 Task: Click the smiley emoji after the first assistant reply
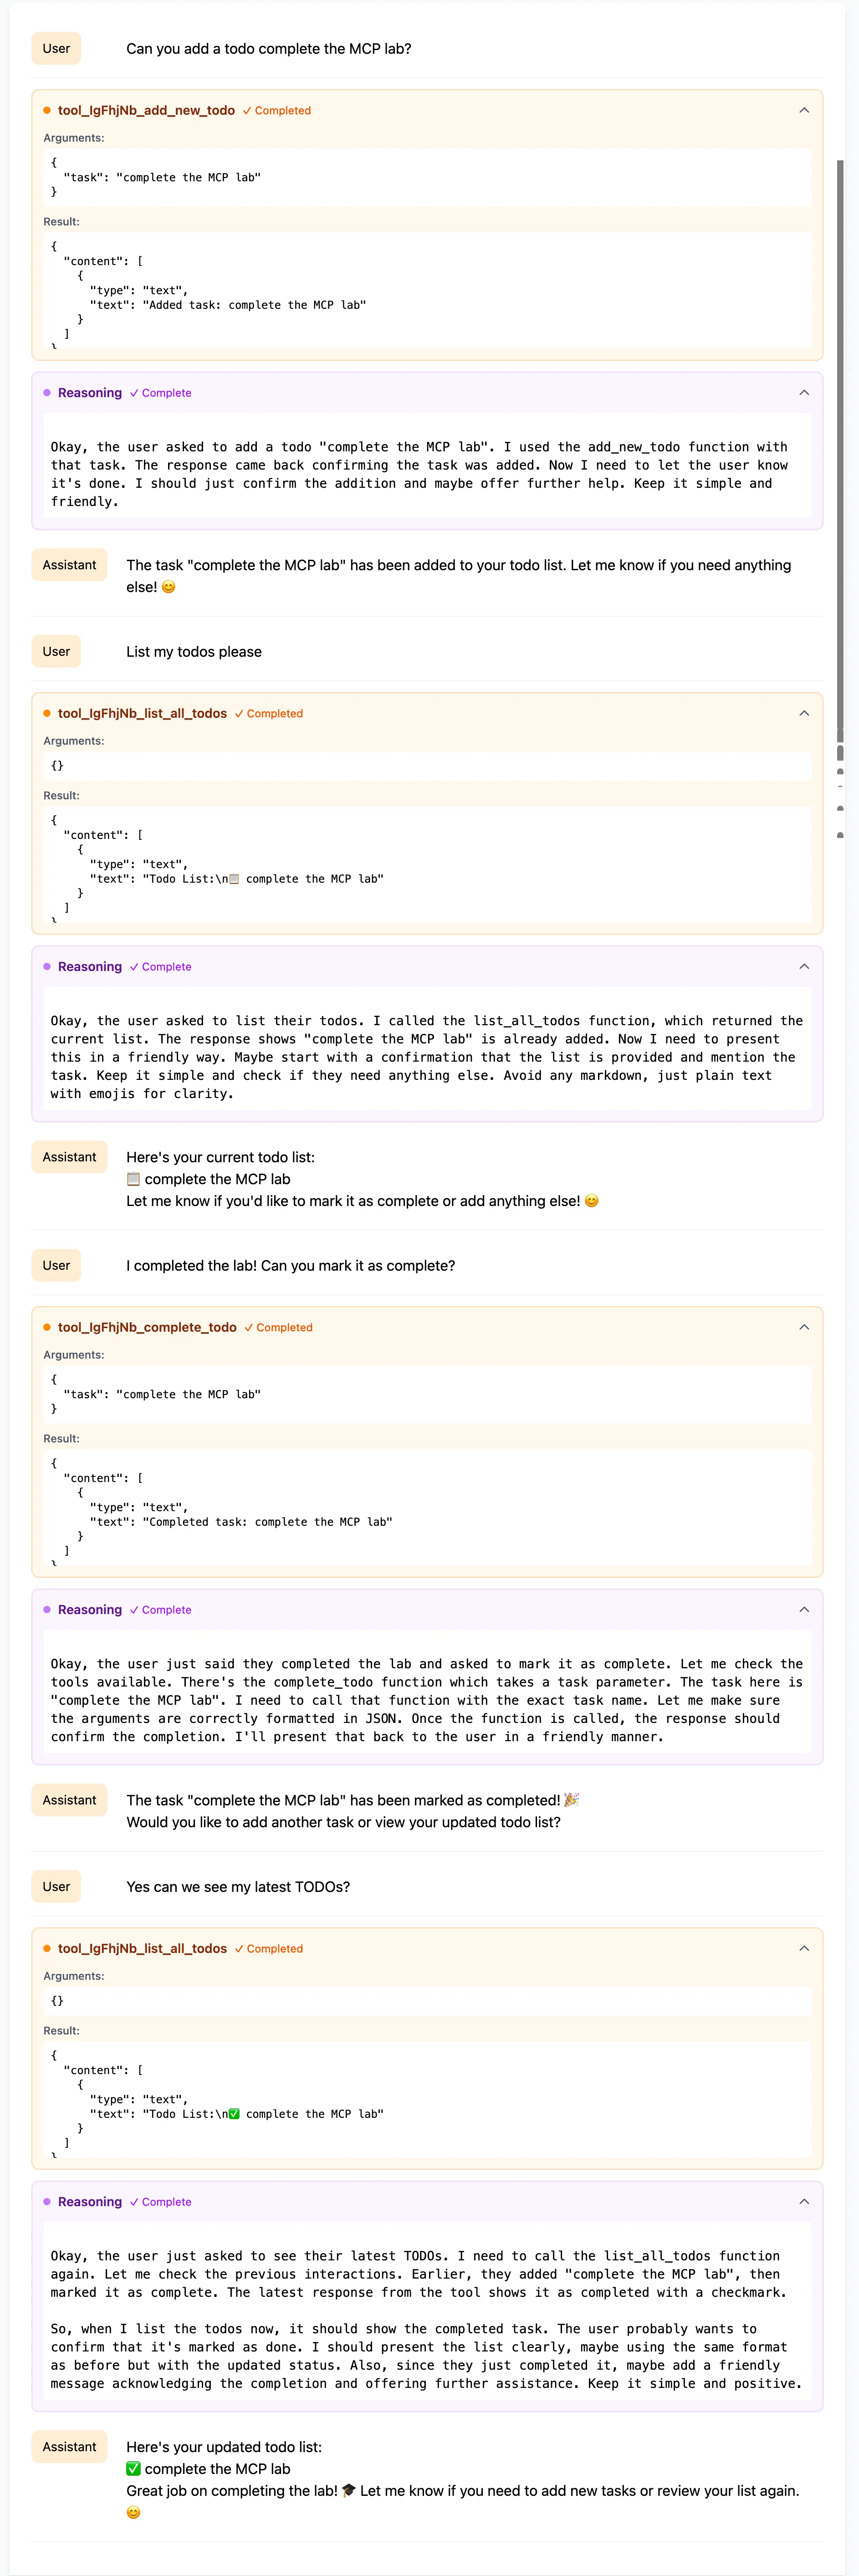[168, 587]
